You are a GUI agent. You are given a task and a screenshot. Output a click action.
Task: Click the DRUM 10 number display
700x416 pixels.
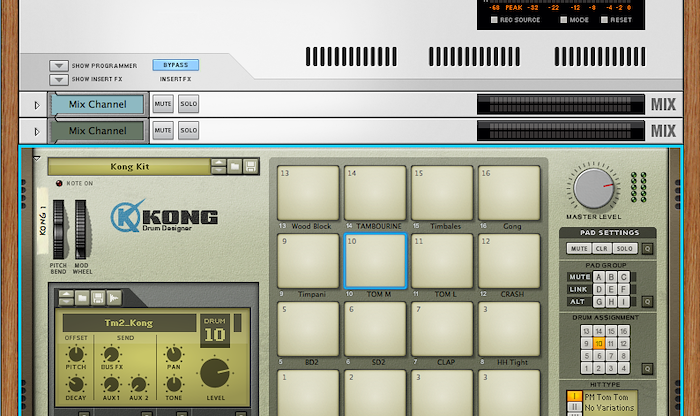[215, 331]
